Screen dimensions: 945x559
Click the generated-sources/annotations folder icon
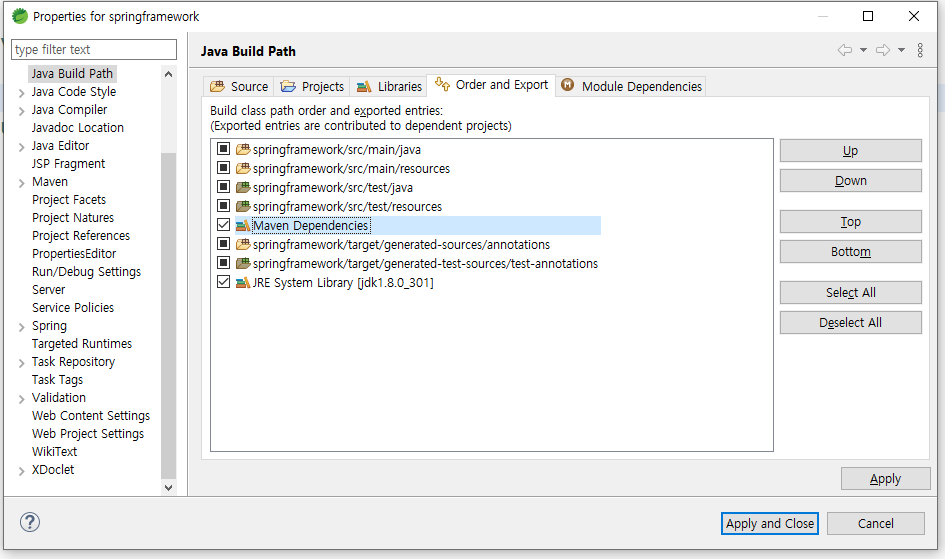tap(243, 245)
